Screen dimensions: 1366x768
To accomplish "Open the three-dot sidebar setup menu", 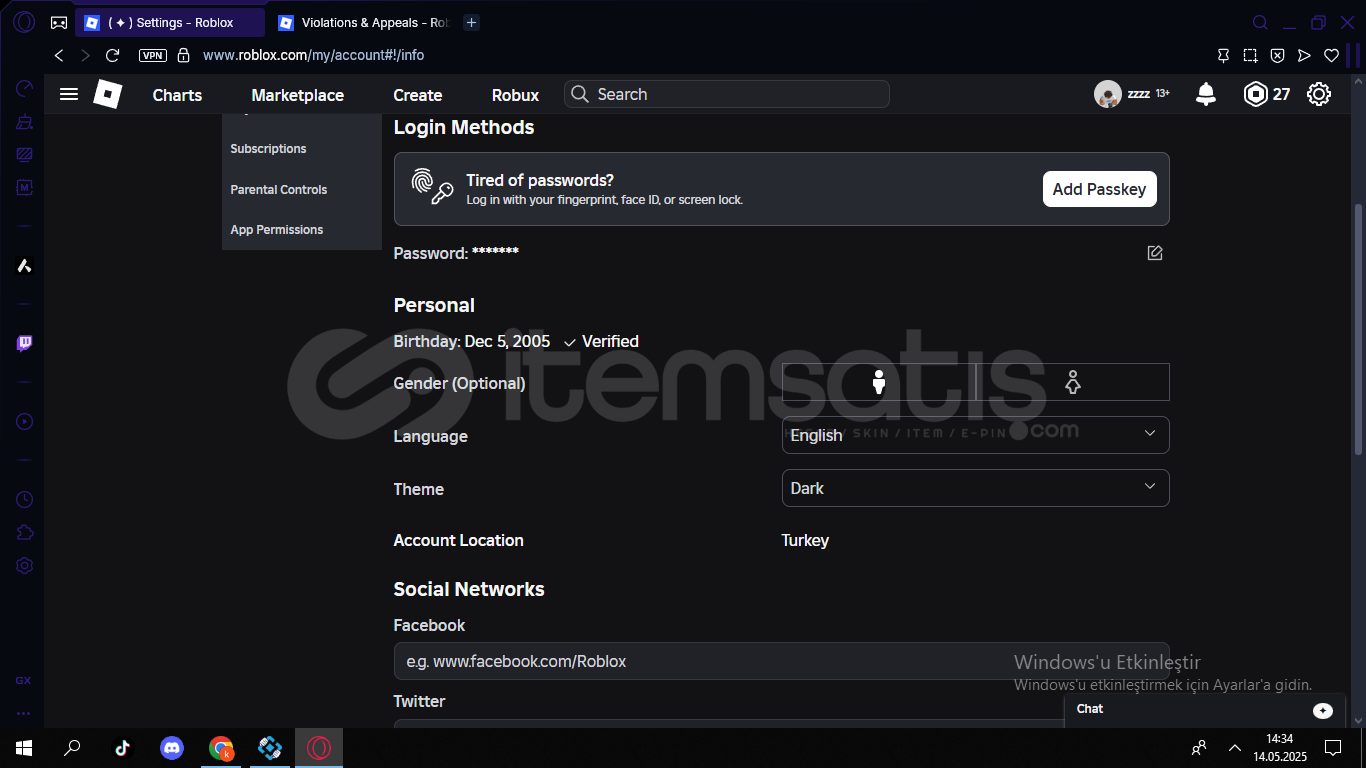I will pyautogui.click(x=23, y=714).
